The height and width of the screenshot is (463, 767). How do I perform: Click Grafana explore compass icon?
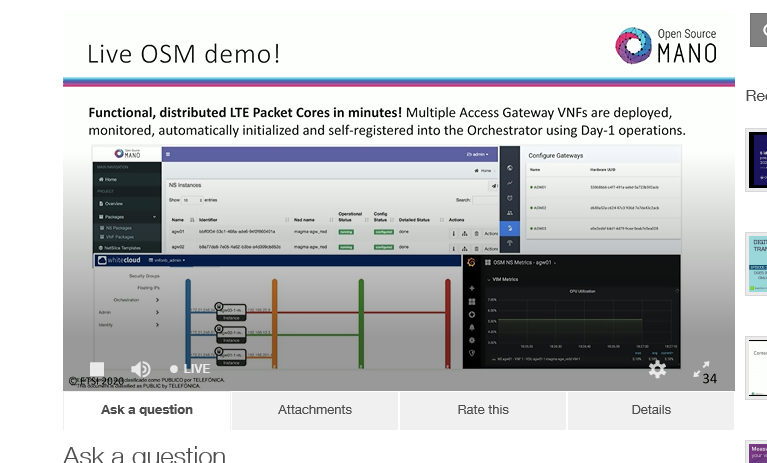coord(472,314)
